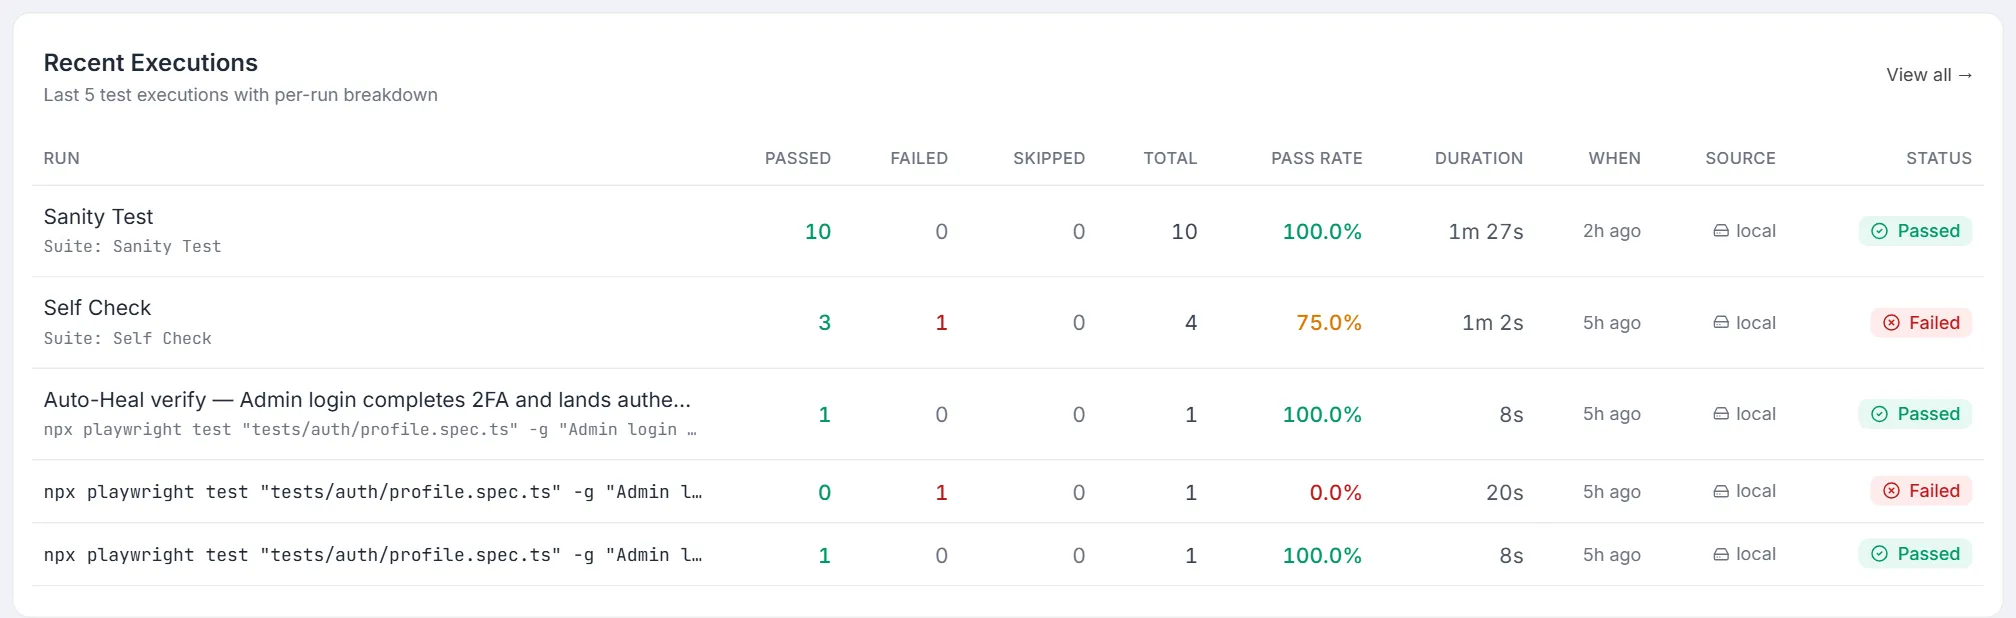Select the PASS RATE column header
2016x618 pixels.
point(1317,158)
